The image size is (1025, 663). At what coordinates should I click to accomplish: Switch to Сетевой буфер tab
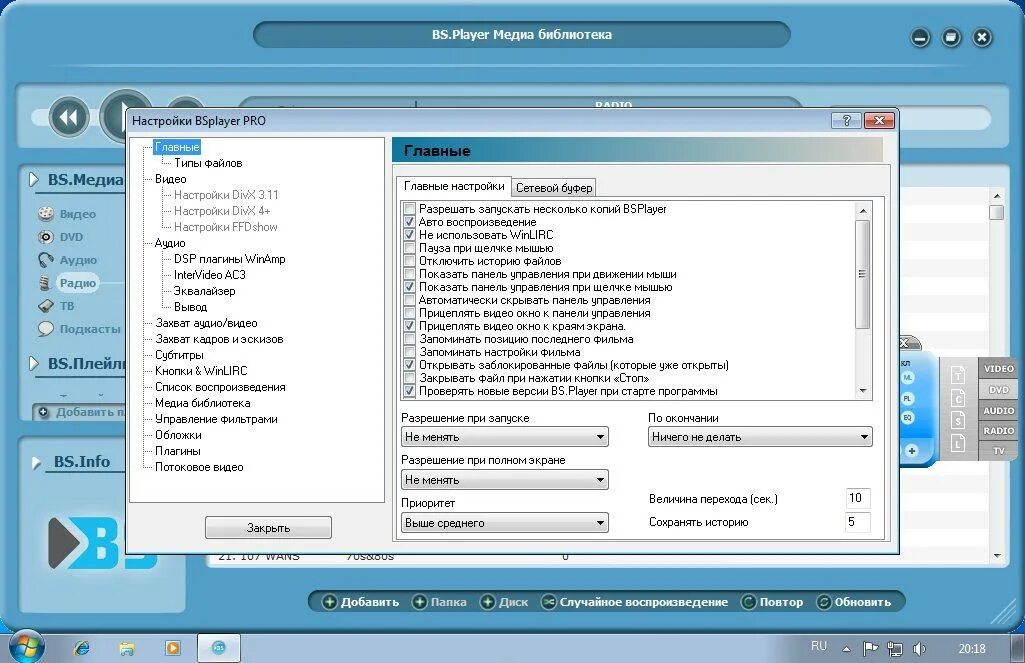point(554,188)
